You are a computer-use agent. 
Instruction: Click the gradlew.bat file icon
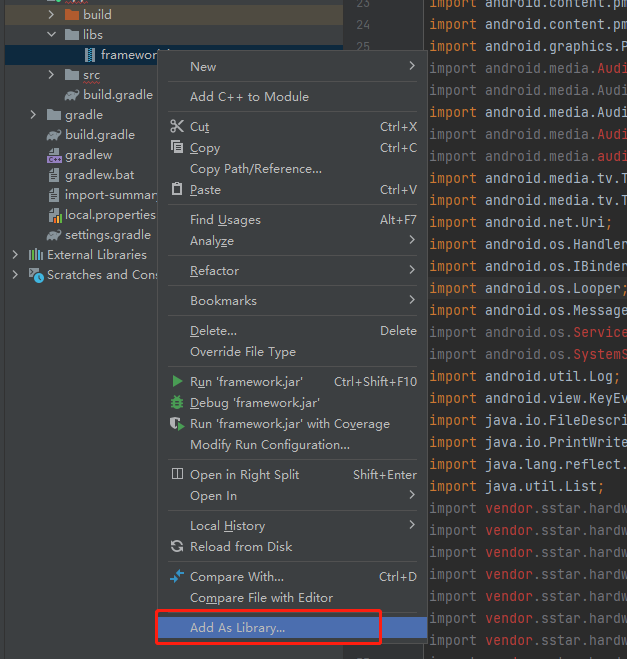54,175
